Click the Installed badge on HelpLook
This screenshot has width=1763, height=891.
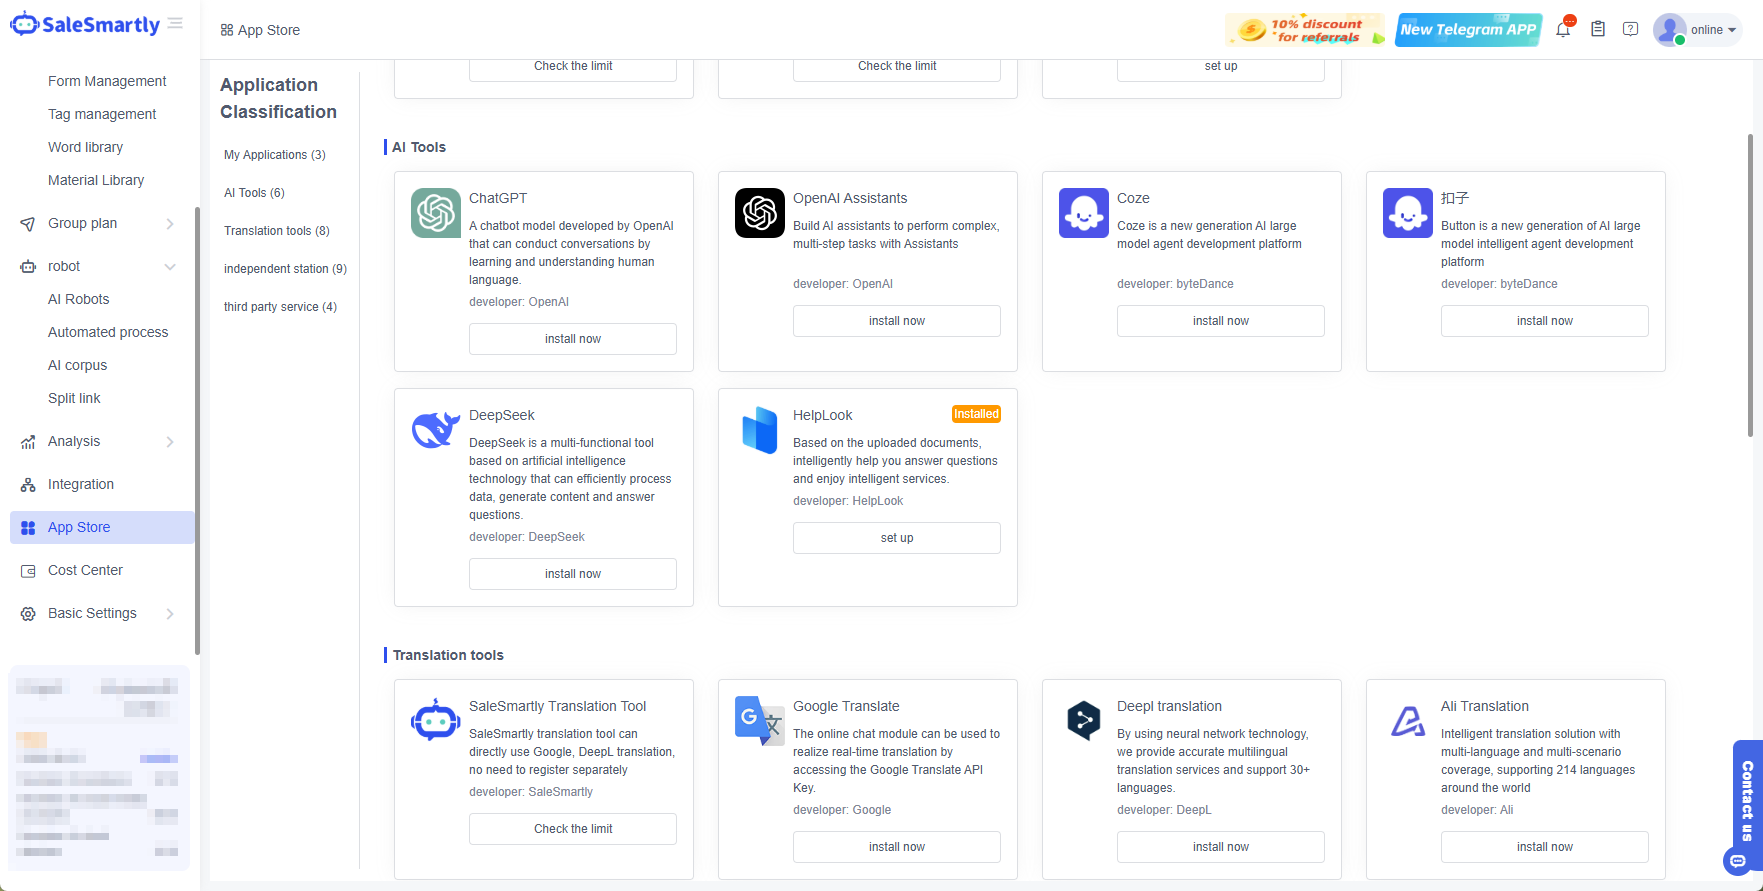(976, 414)
